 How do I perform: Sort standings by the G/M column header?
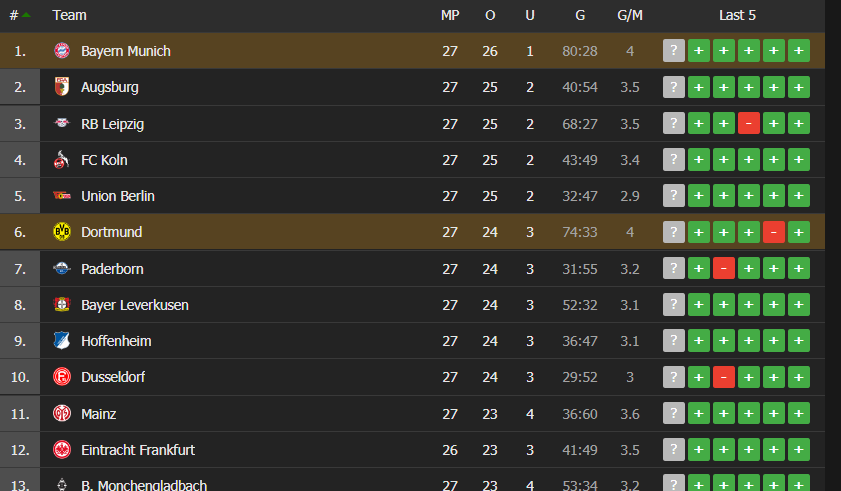(630, 15)
